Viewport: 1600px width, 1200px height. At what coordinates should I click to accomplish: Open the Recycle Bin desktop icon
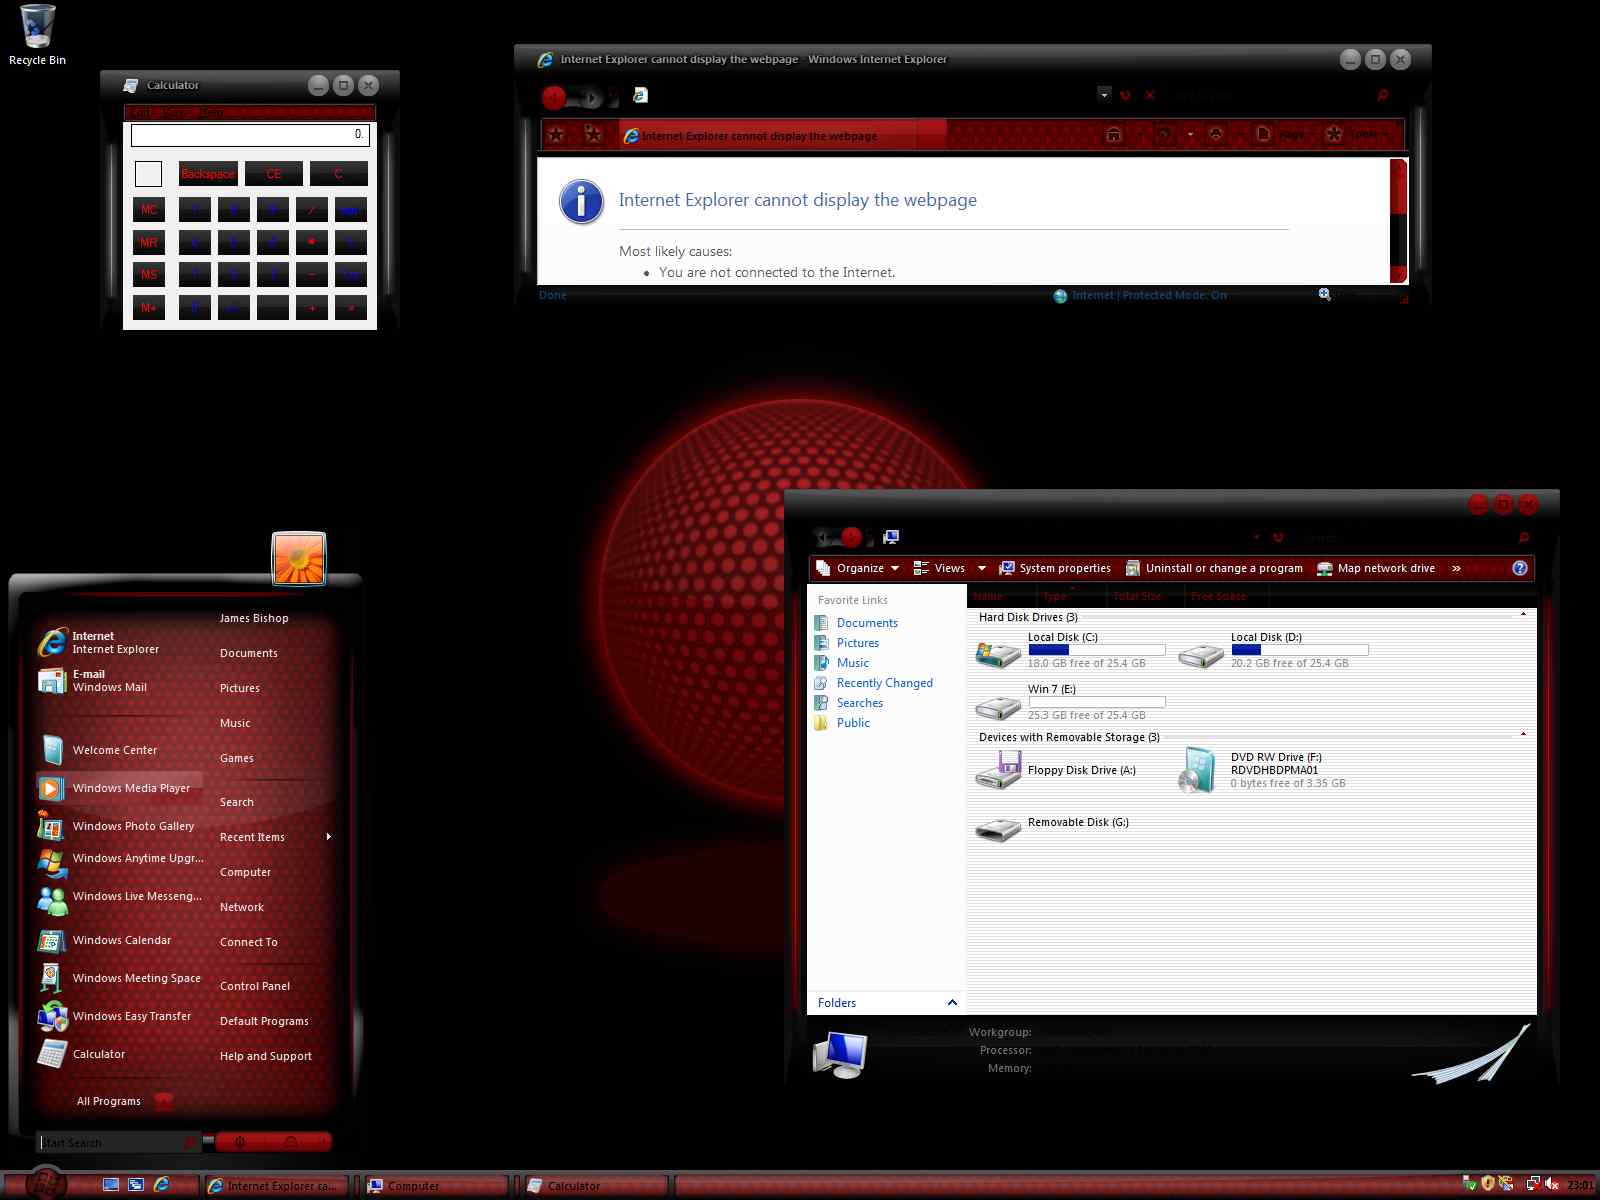tap(37, 35)
